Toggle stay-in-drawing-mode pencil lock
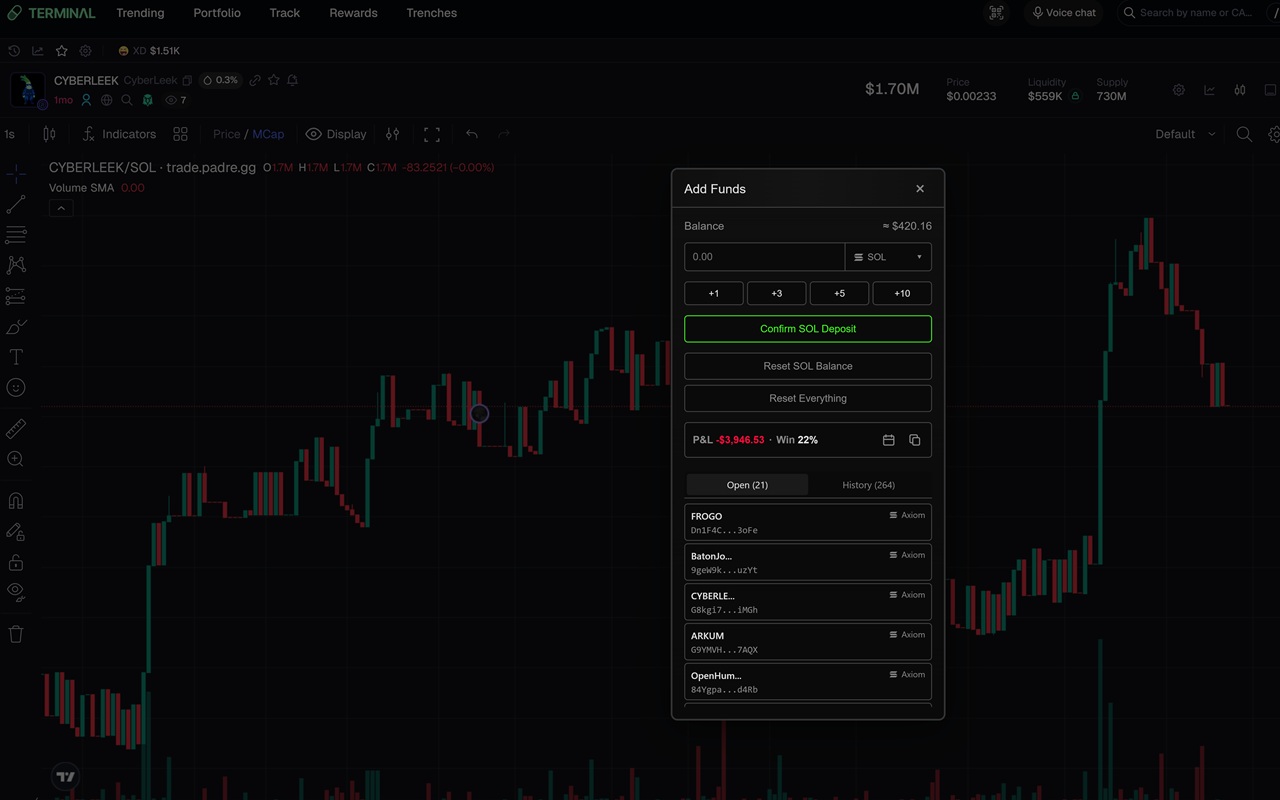Screen dimensions: 1280x800 coord(16,532)
